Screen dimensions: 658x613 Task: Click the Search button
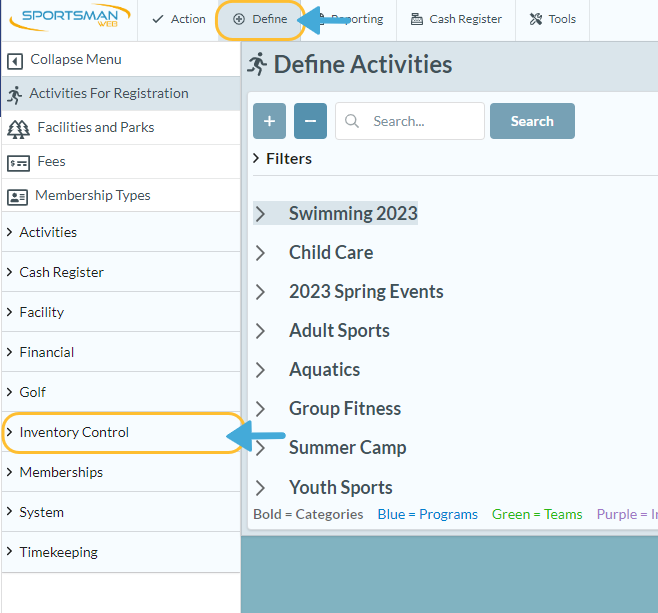(x=532, y=121)
